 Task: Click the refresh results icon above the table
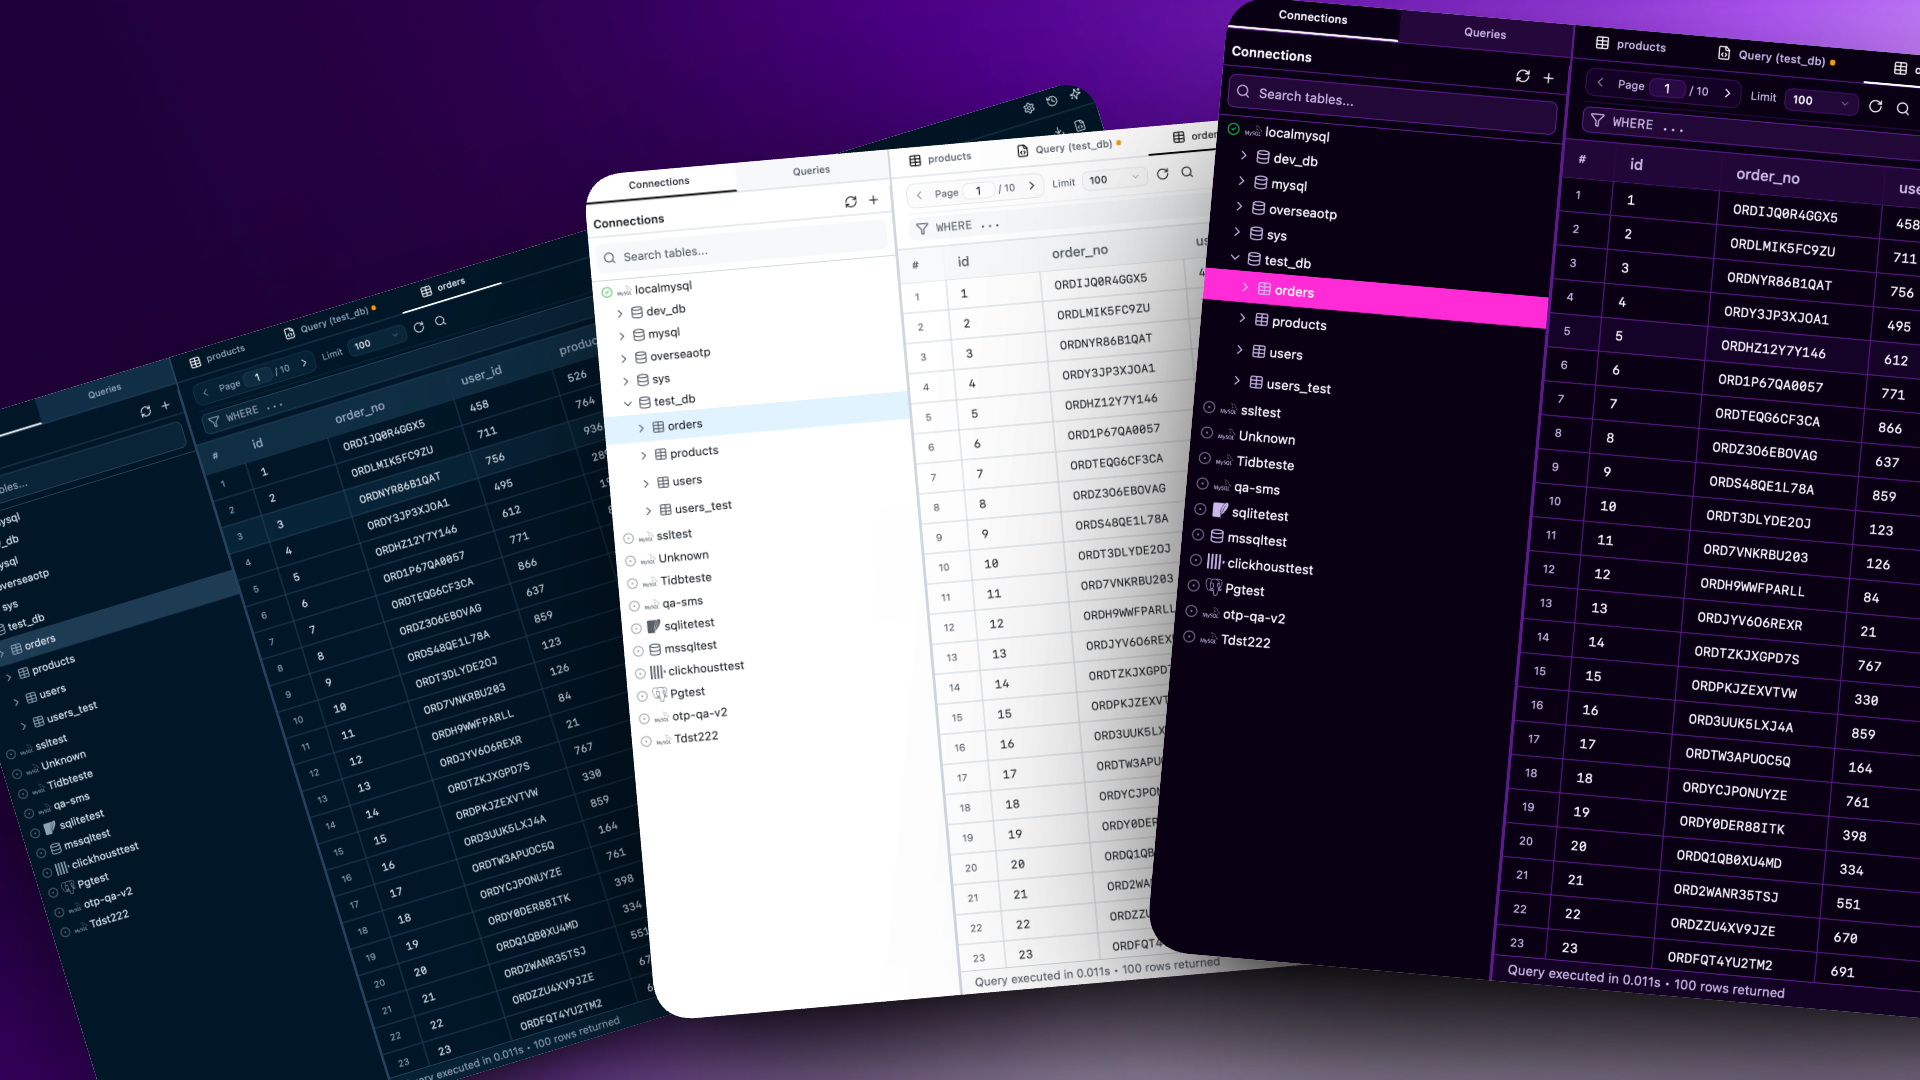click(1877, 106)
